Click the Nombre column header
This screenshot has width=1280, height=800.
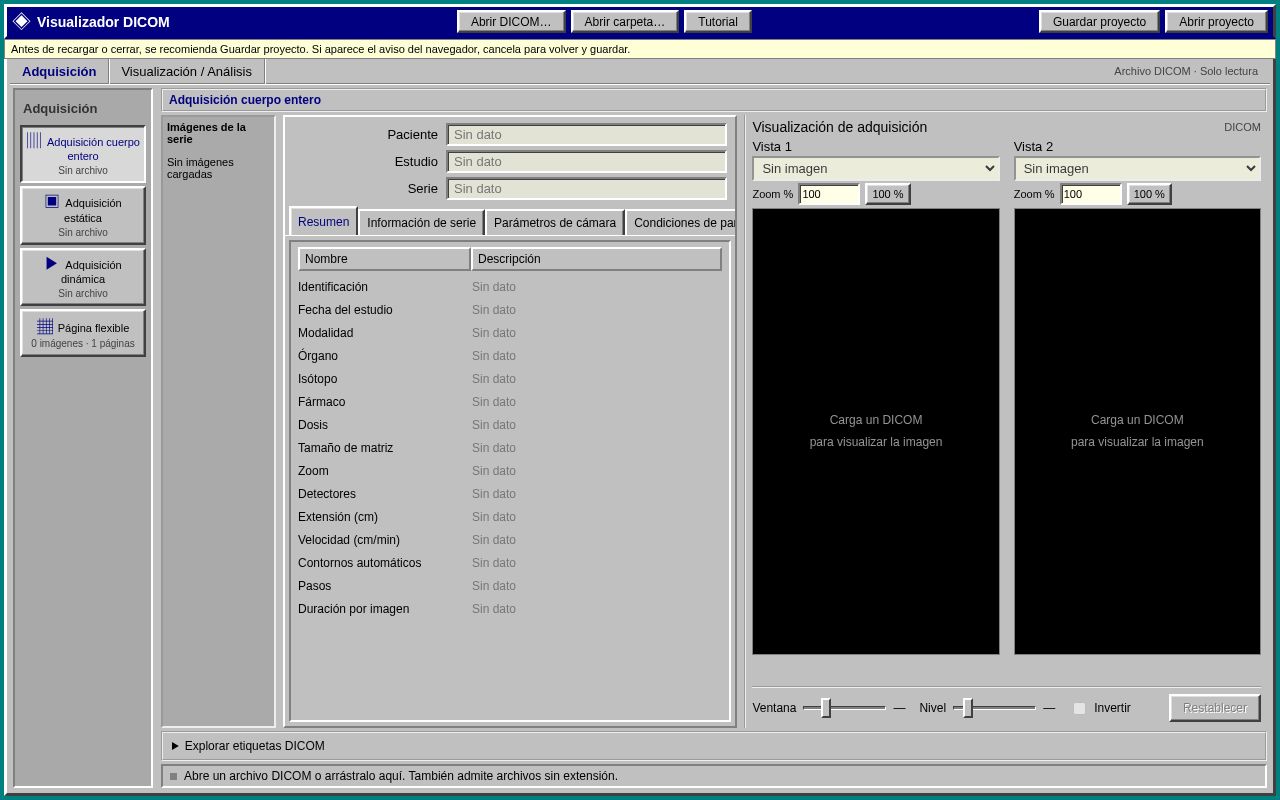pos(384,259)
